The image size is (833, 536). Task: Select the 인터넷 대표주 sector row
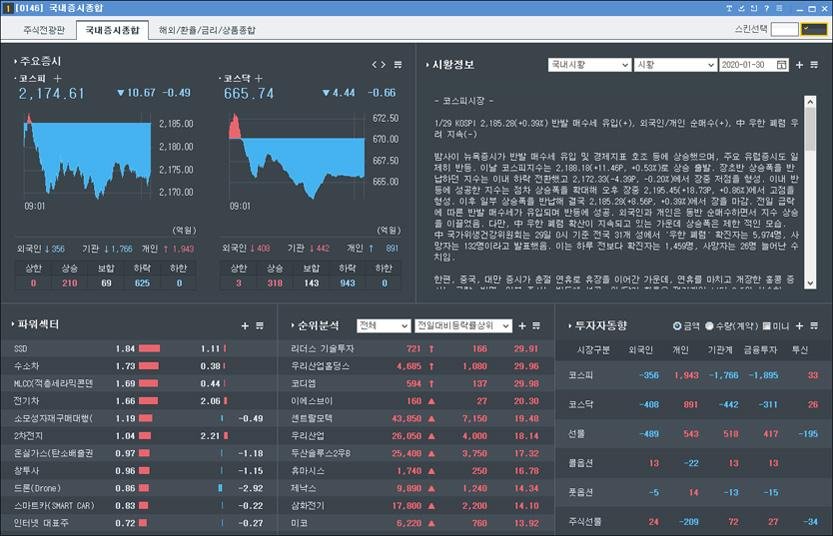coord(139,523)
